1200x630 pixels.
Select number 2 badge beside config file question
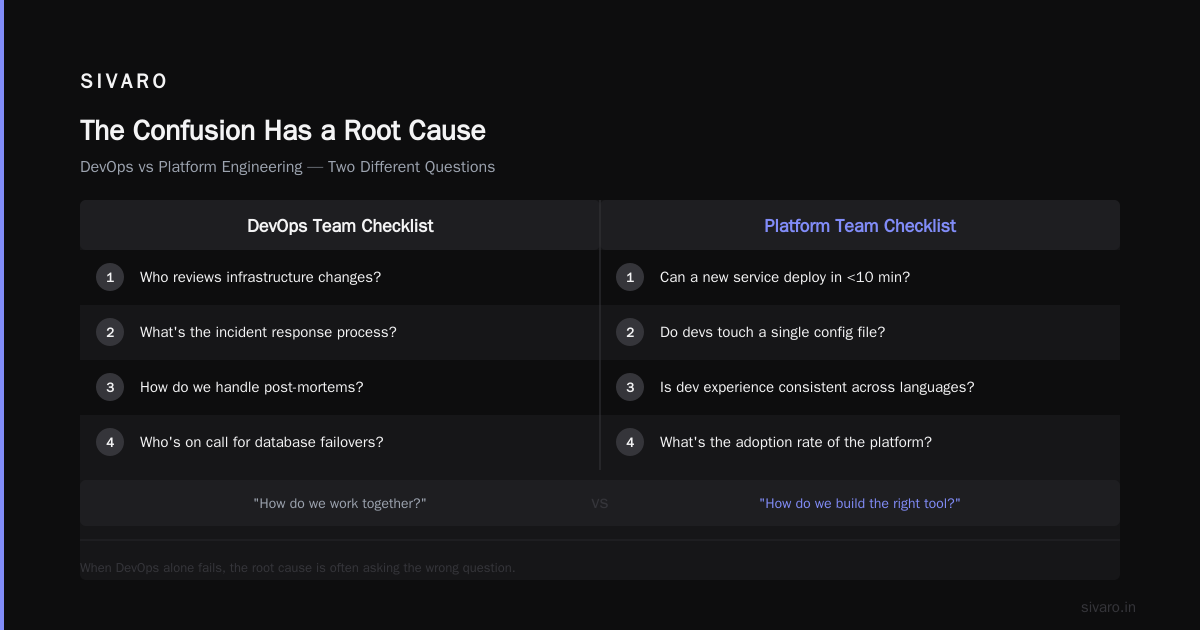point(630,332)
